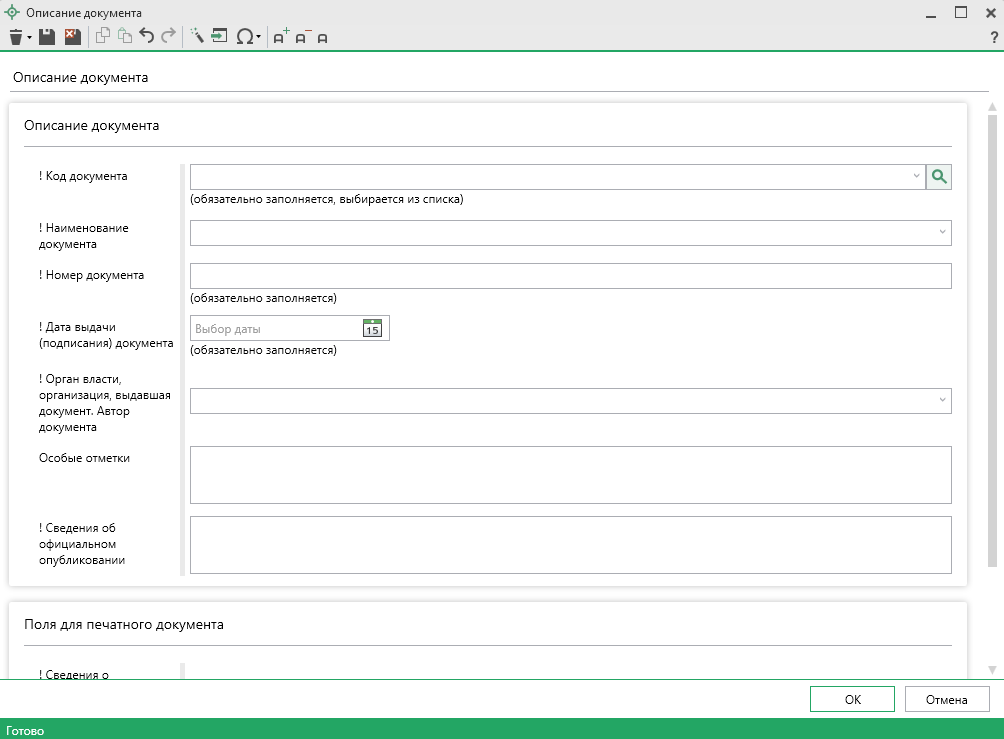Click the Номер документа input field

pyautogui.click(x=570, y=276)
